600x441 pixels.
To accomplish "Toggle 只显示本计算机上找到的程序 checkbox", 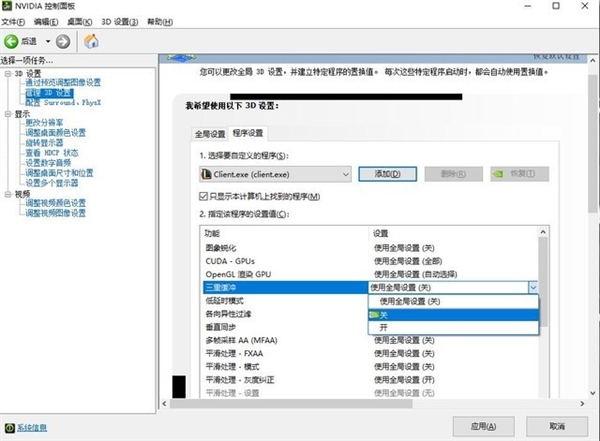I will 203,196.
